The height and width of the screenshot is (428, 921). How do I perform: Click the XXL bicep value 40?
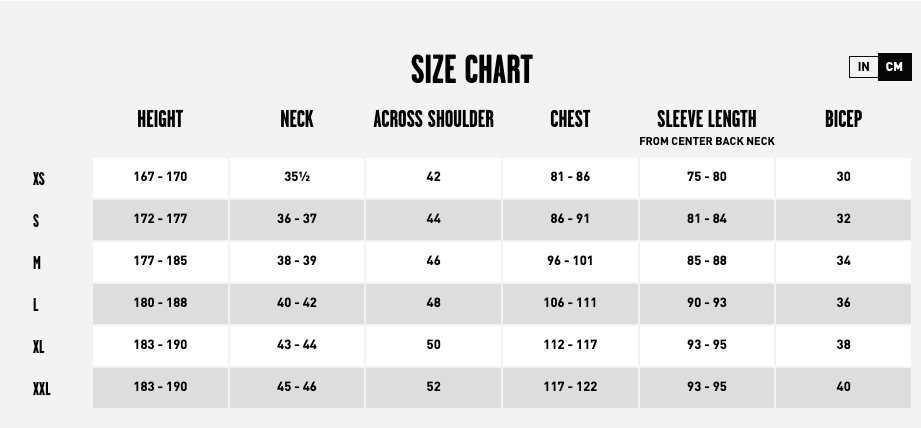click(x=843, y=387)
